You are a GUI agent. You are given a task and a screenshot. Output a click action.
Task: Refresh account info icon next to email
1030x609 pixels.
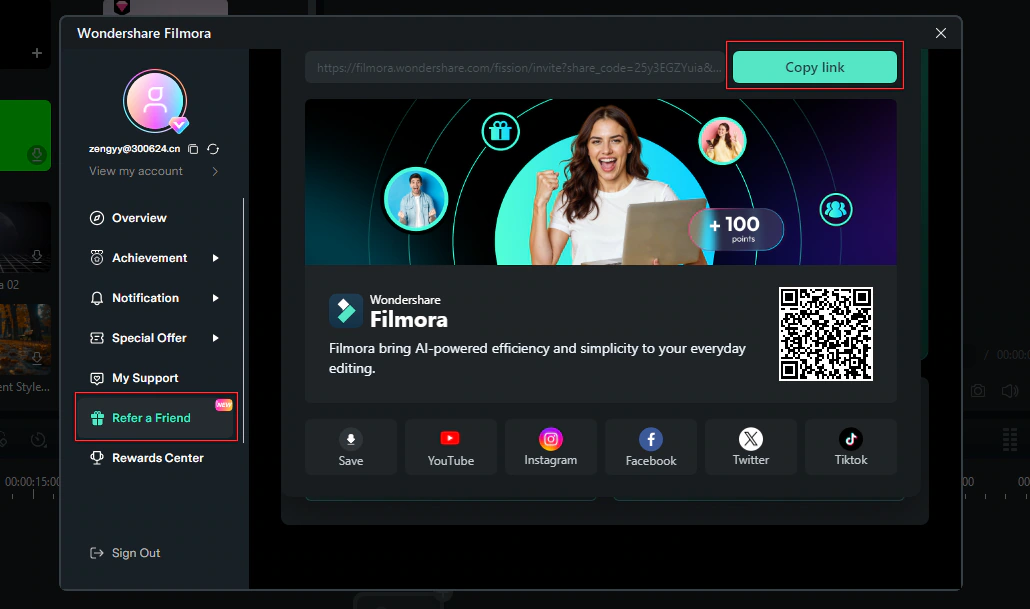213,149
